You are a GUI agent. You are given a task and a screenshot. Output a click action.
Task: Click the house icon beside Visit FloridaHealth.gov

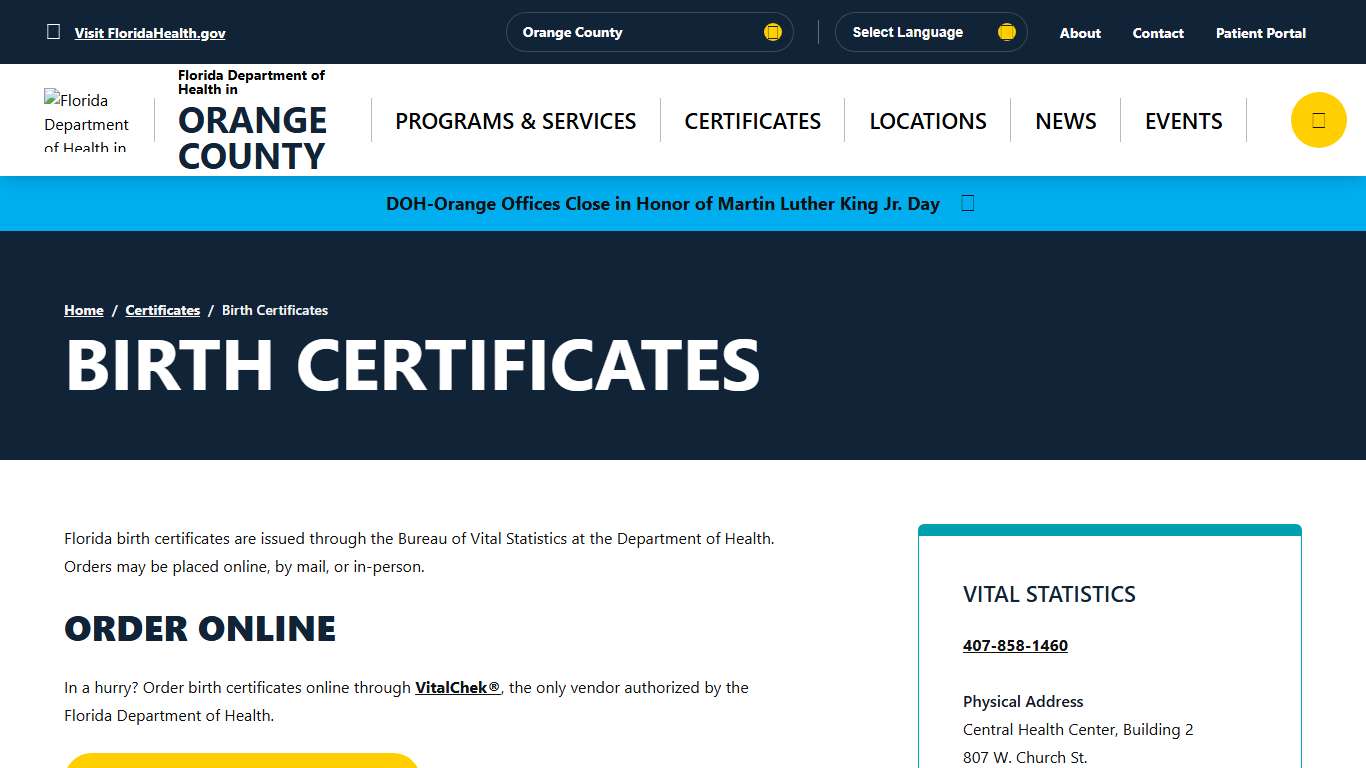53,31
